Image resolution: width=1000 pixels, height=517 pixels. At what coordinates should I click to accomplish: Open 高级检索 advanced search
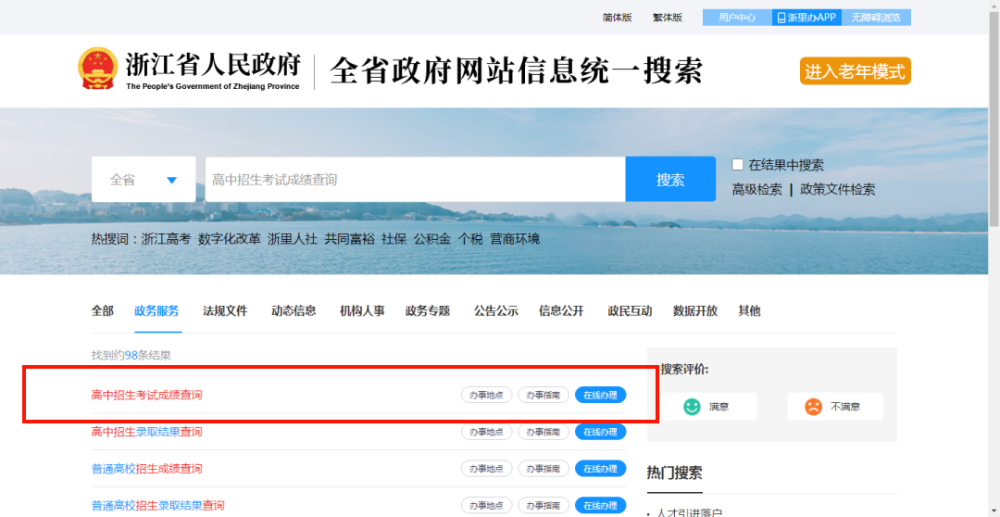click(757, 189)
